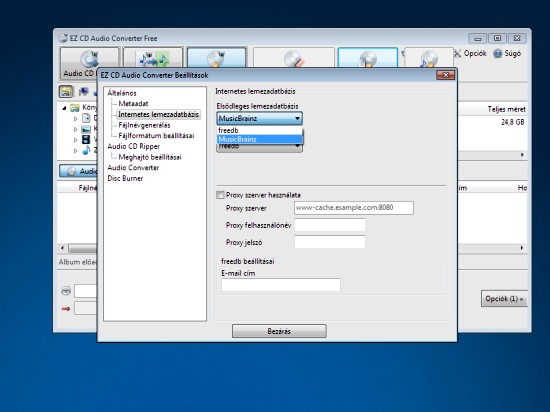Click the computer icon beside the folder button
The width and height of the screenshot is (550, 412).
(83, 92)
